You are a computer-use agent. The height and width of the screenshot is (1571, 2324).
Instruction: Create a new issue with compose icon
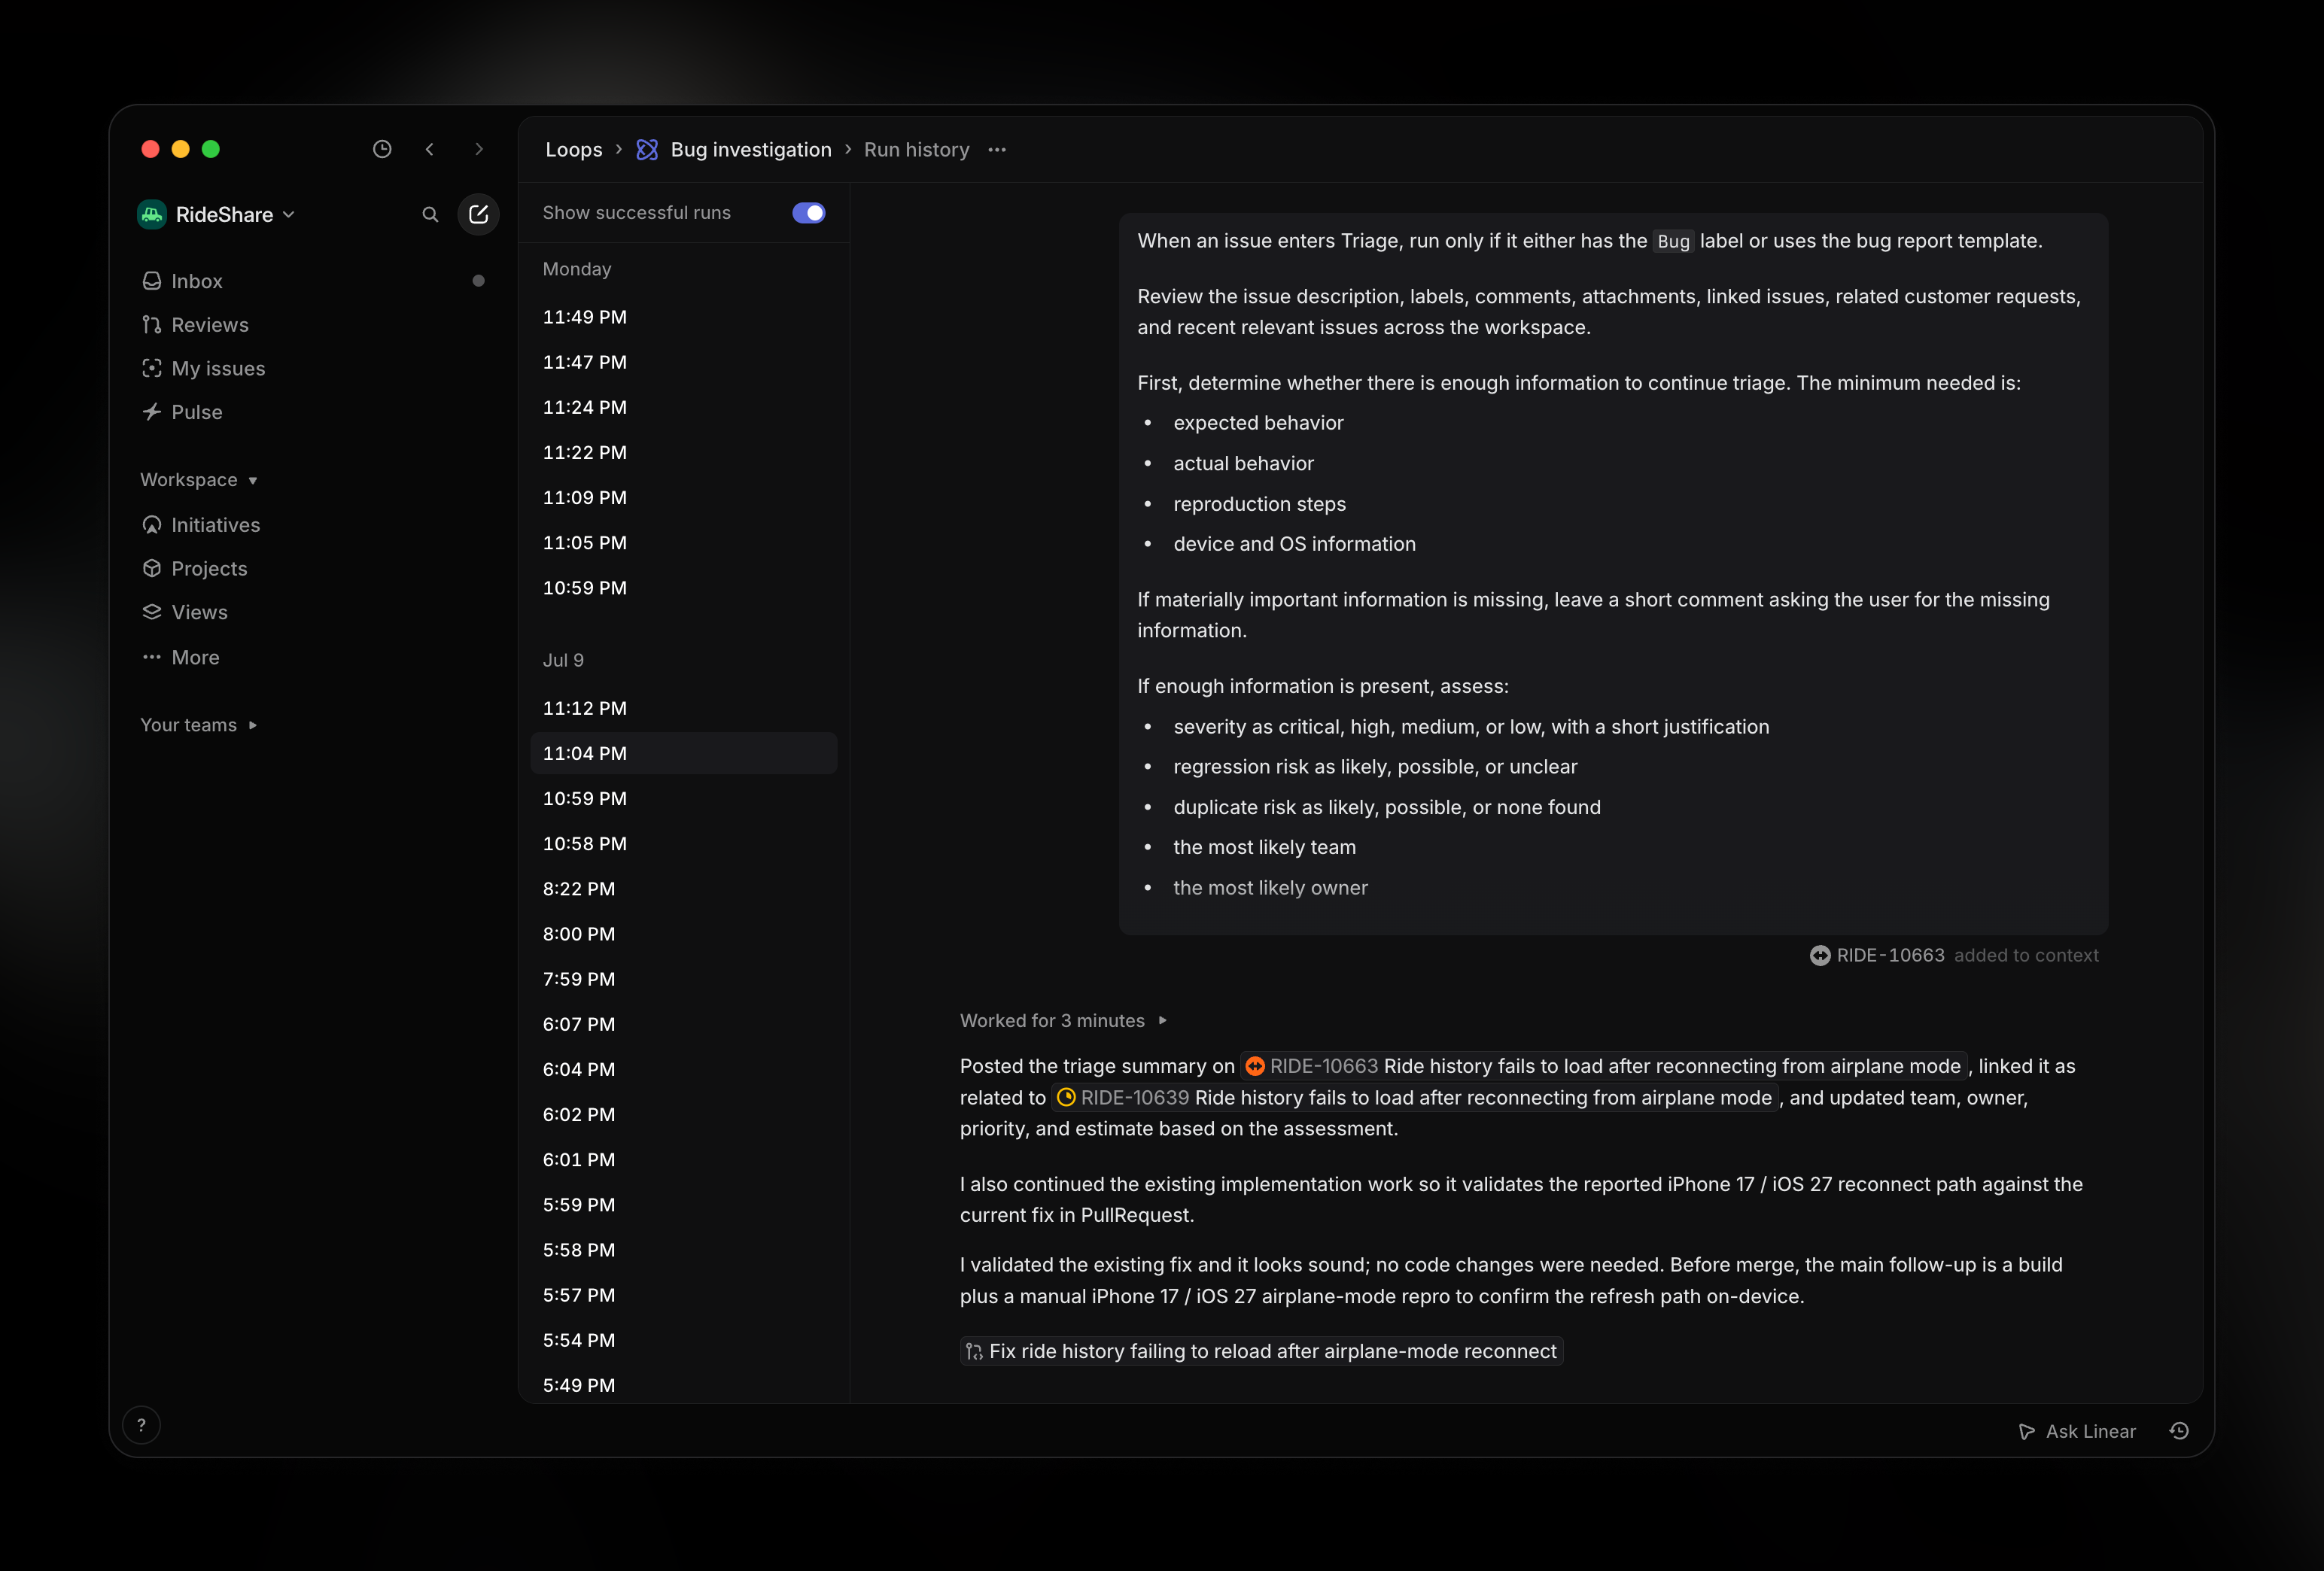478,214
